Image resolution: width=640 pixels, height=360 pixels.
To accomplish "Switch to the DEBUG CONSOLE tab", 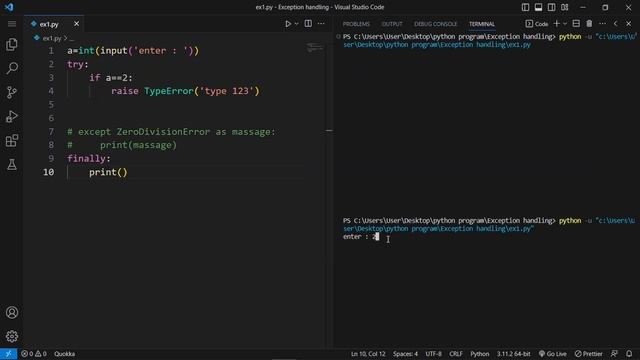I will click(436, 24).
